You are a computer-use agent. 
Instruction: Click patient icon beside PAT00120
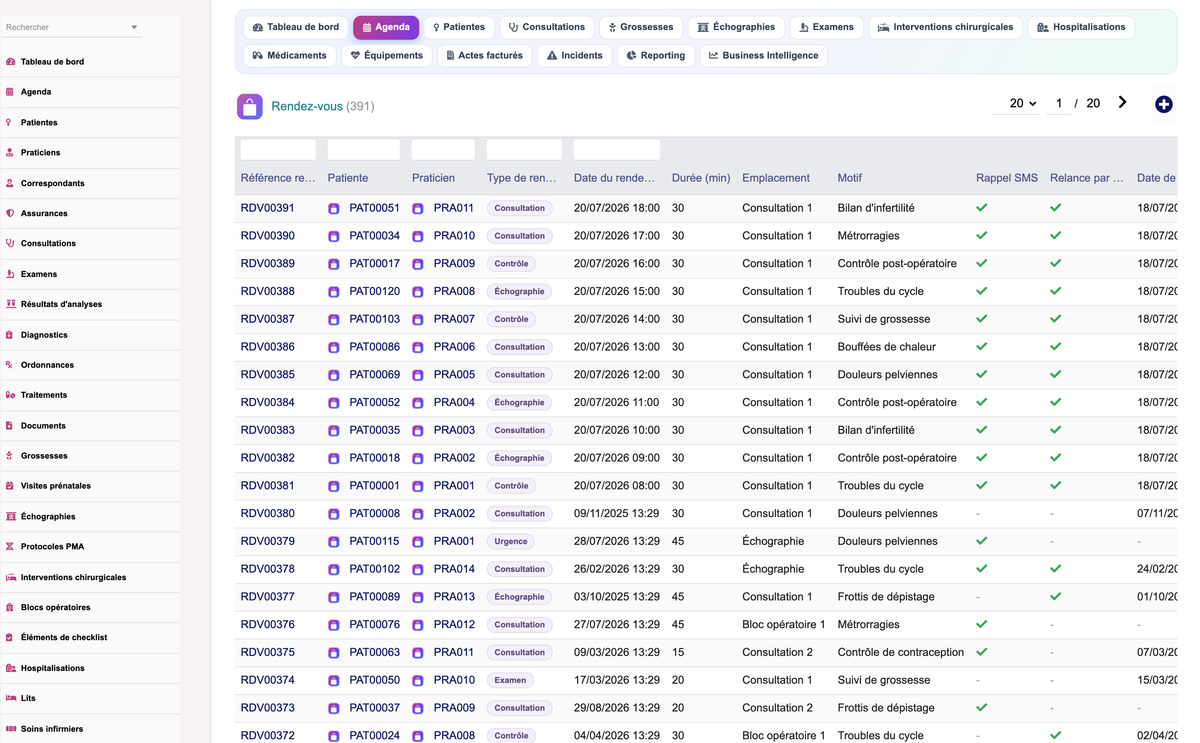(x=334, y=292)
